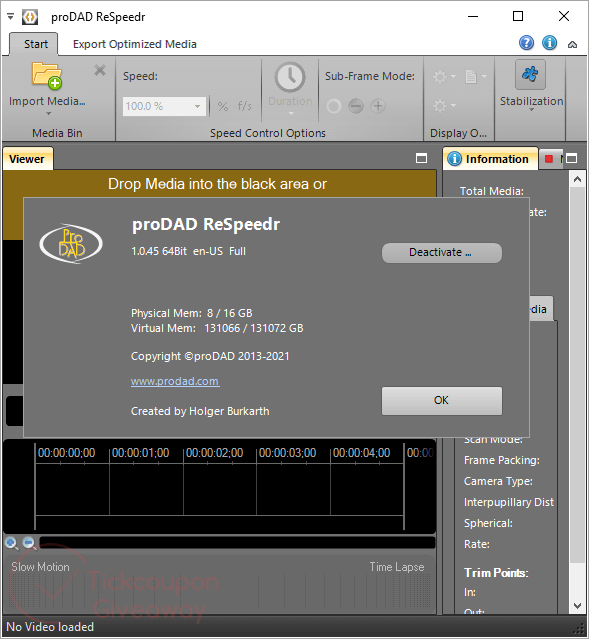
Task: Switch to the red record panel tab
Action: 549,159
